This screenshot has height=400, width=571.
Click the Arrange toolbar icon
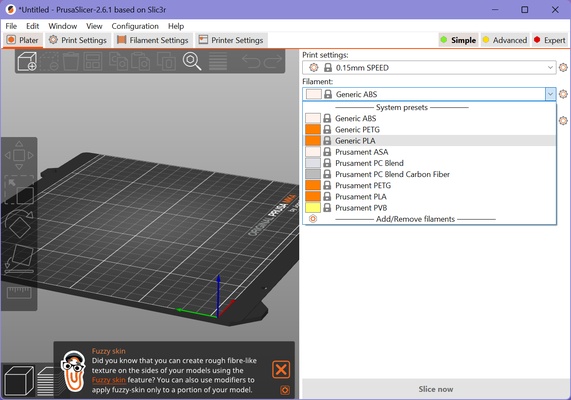tap(93, 61)
